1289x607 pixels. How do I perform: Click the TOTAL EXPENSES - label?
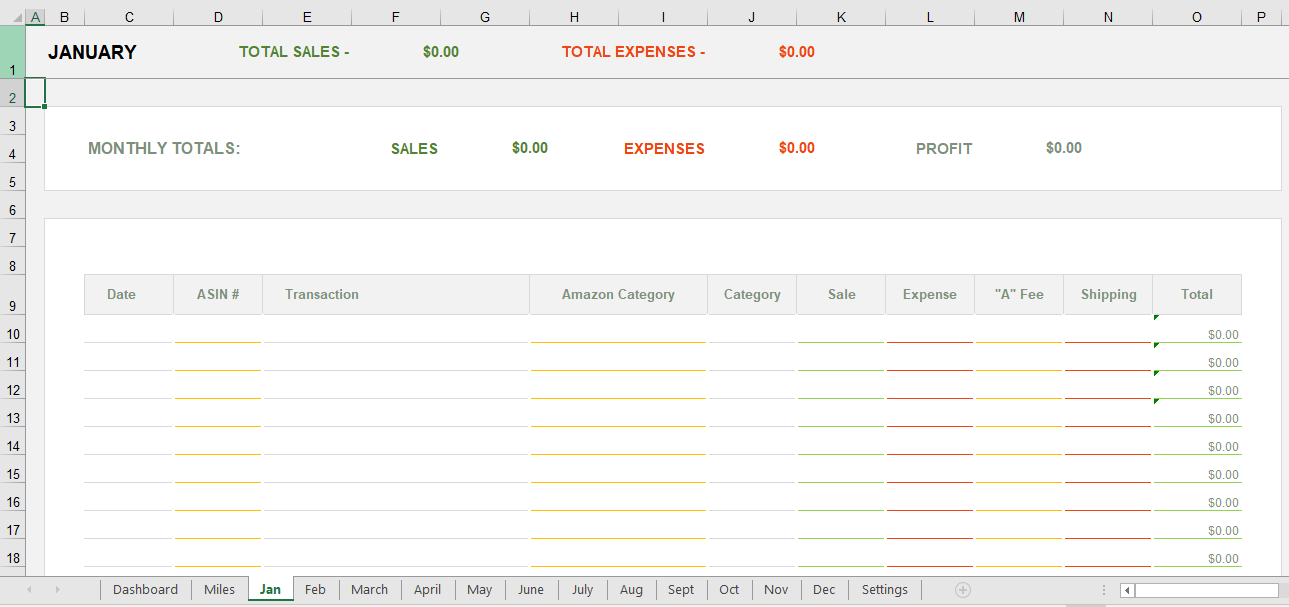point(633,52)
